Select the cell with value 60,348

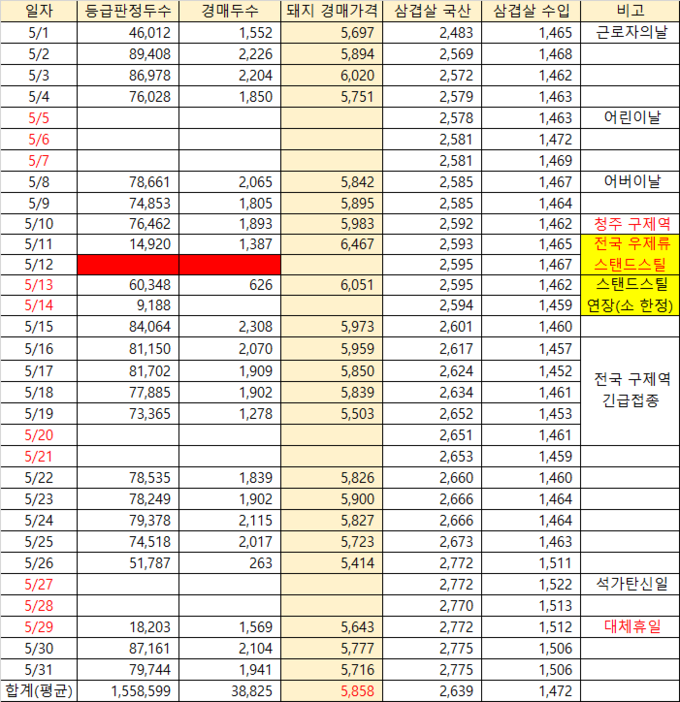pyautogui.click(x=128, y=285)
